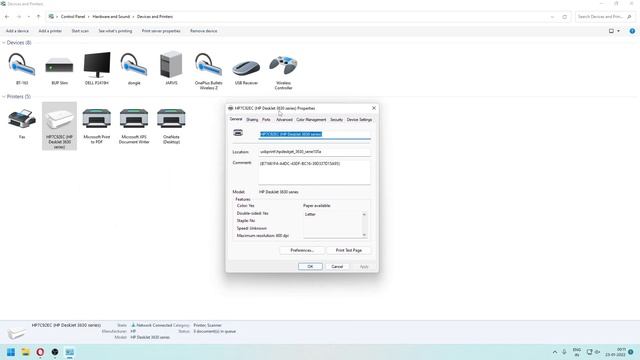Click the back arrow in Explorer navigation
Image resolution: width=640 pixels, height=360 pixels.
[7, 17]
